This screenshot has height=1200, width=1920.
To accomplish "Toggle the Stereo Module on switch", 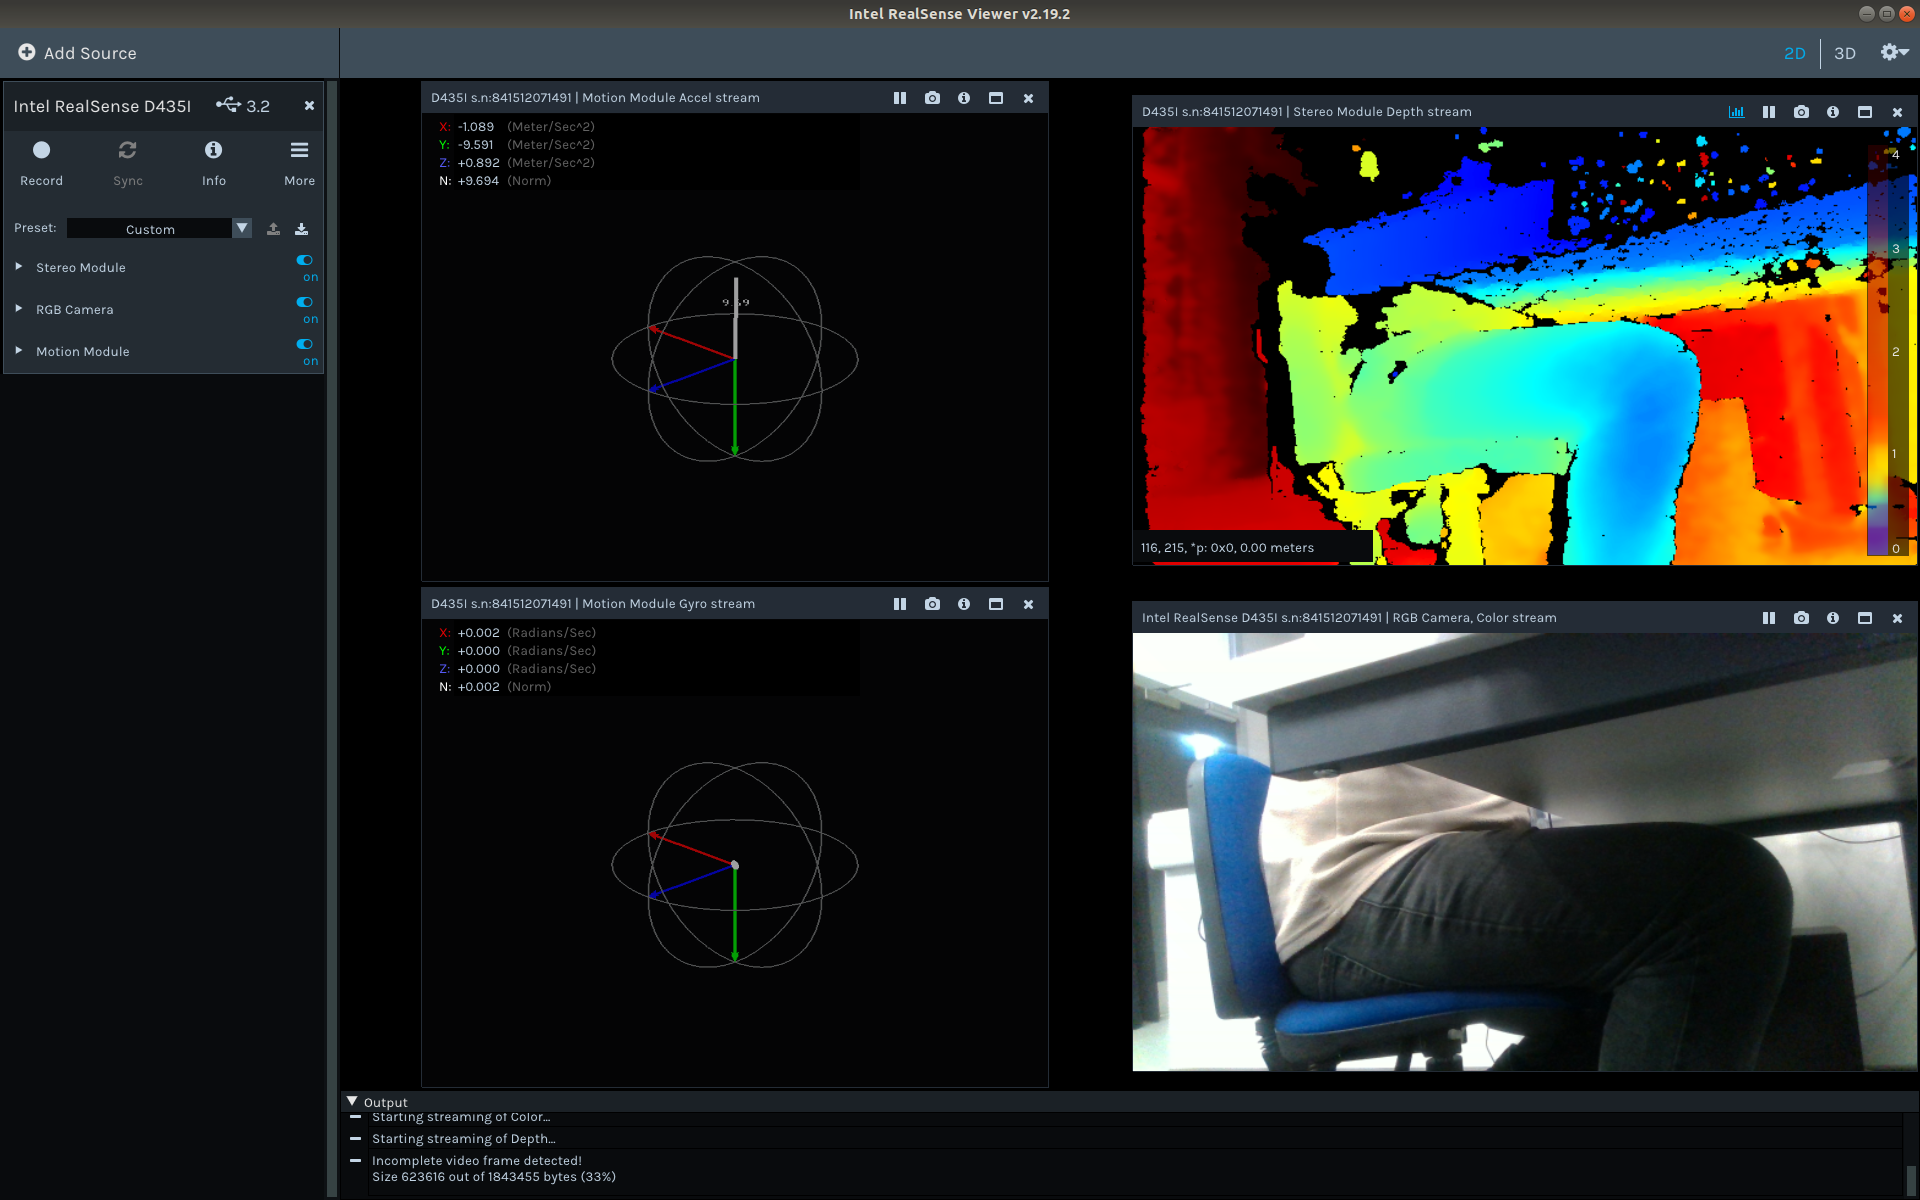I will [304, 260].
